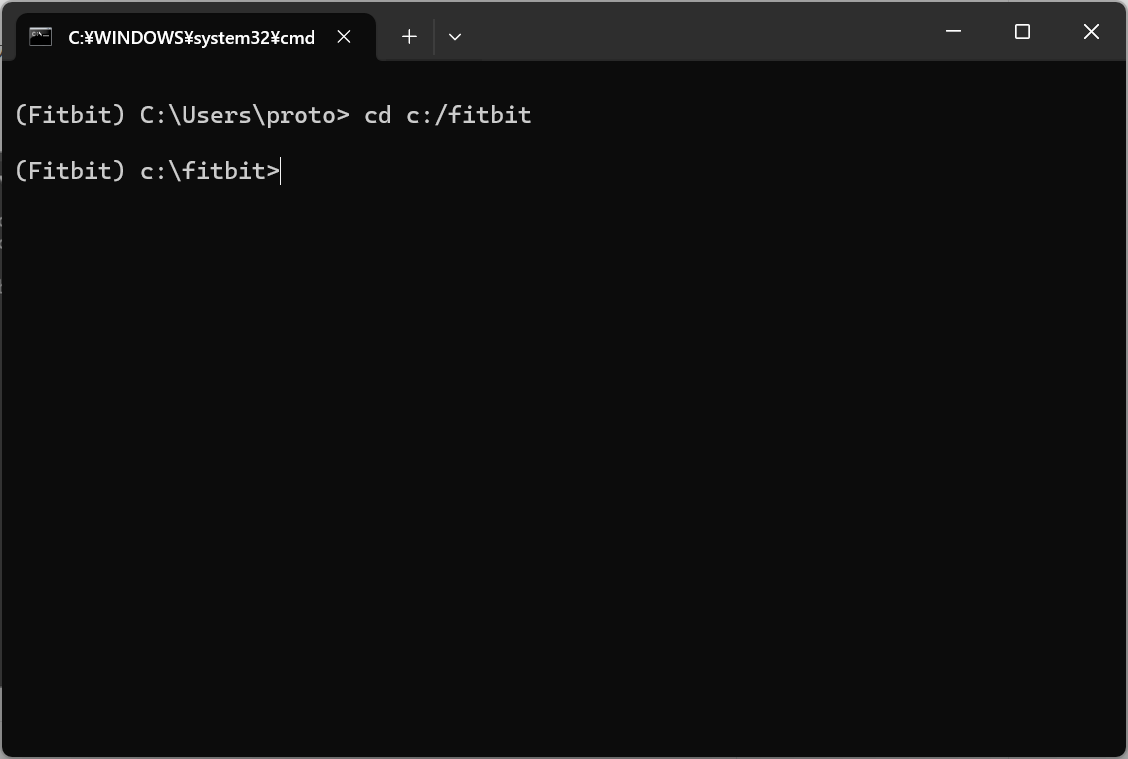Click the cmd icon in the tab
The height and width of the screenshot is (759, 1128).
pos(40,37)
